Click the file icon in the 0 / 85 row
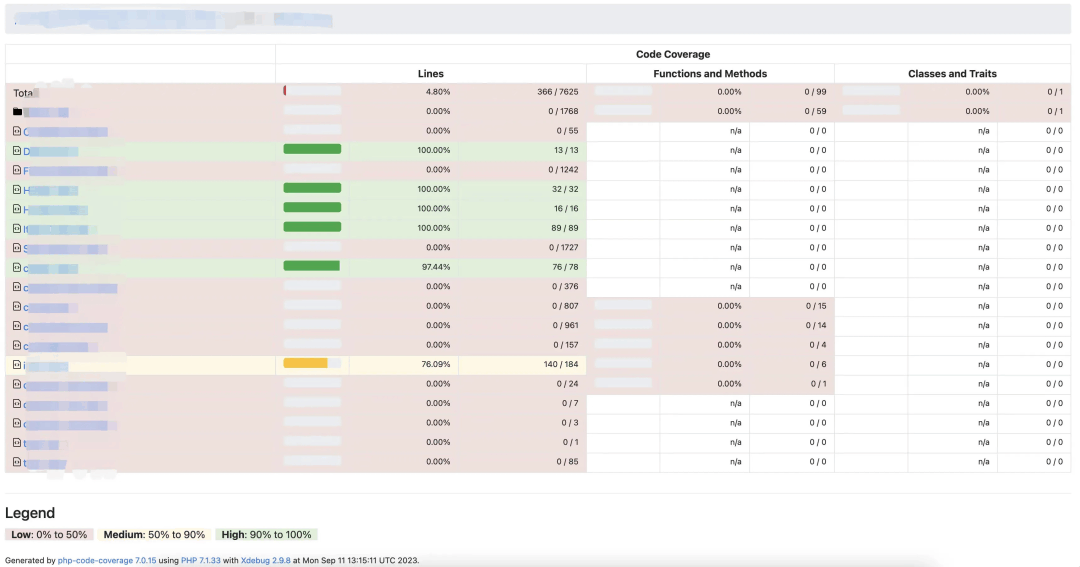 coord(17,462)
